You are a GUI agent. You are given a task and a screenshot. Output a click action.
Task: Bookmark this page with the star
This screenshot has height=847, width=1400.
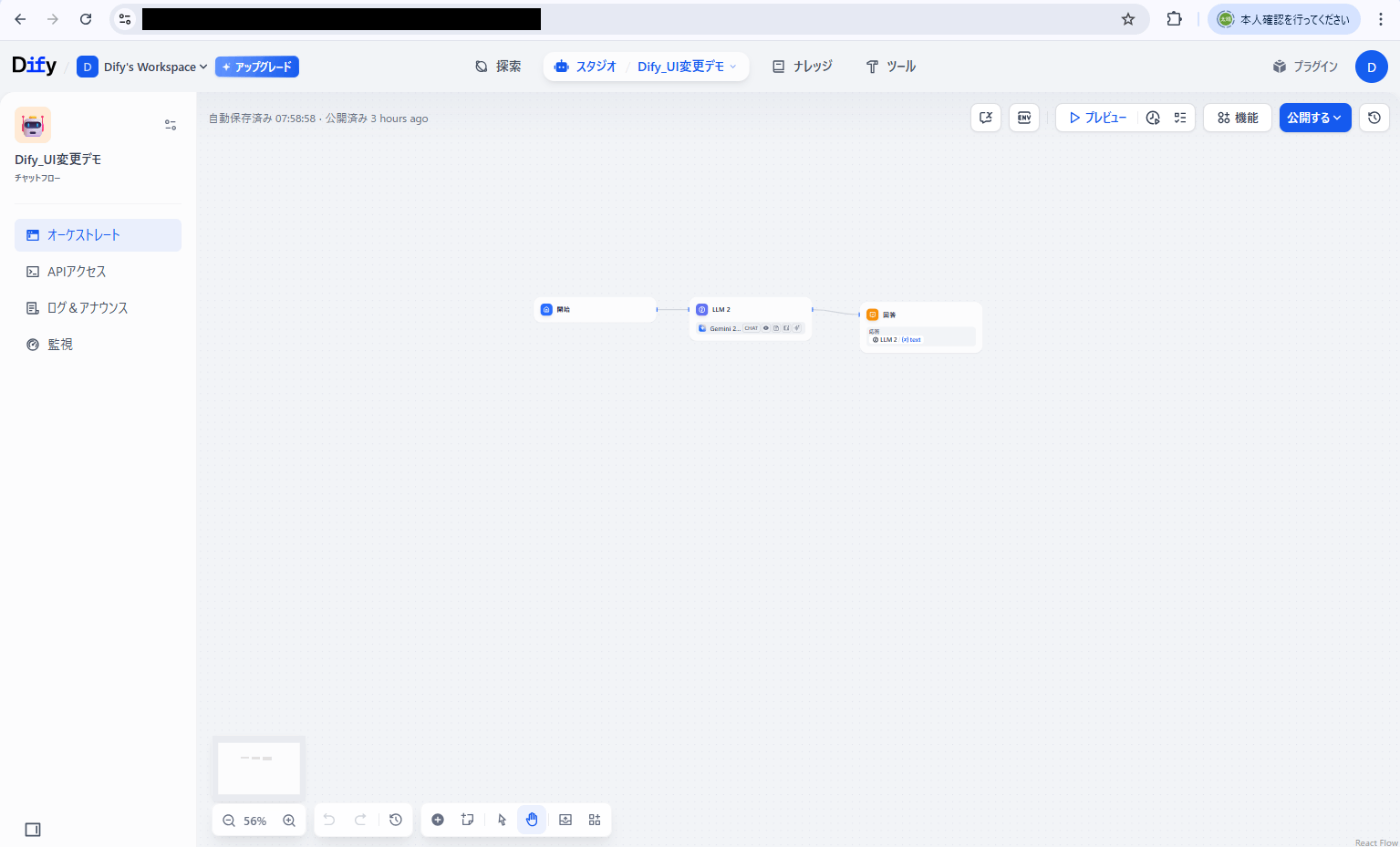point(1128,19)
